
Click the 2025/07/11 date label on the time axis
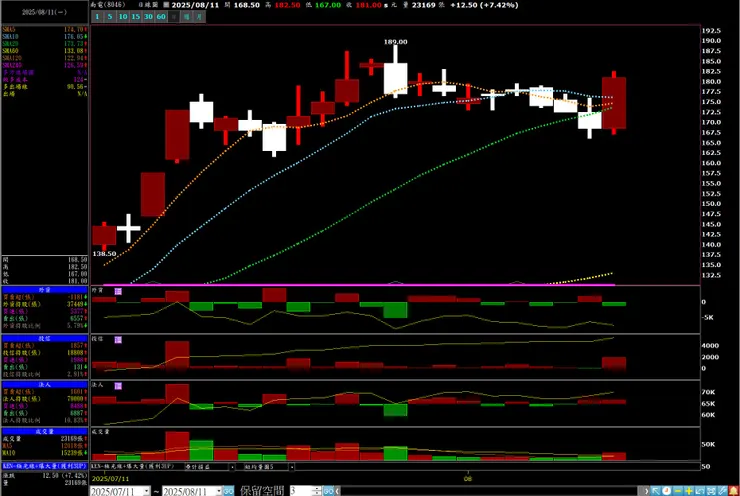pos(110,479)
